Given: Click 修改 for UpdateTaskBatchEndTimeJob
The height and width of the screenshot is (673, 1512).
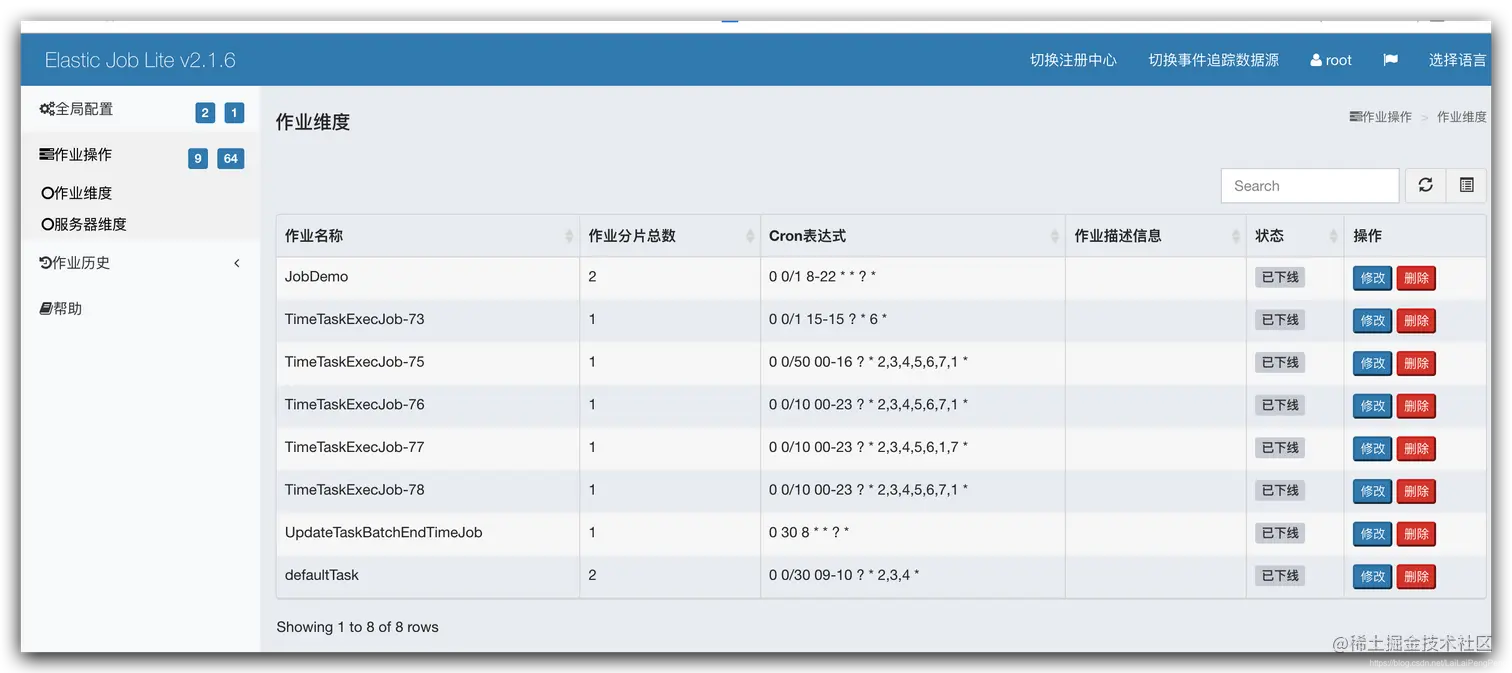Looking at the screenshot, I should tap(1372, 534).
